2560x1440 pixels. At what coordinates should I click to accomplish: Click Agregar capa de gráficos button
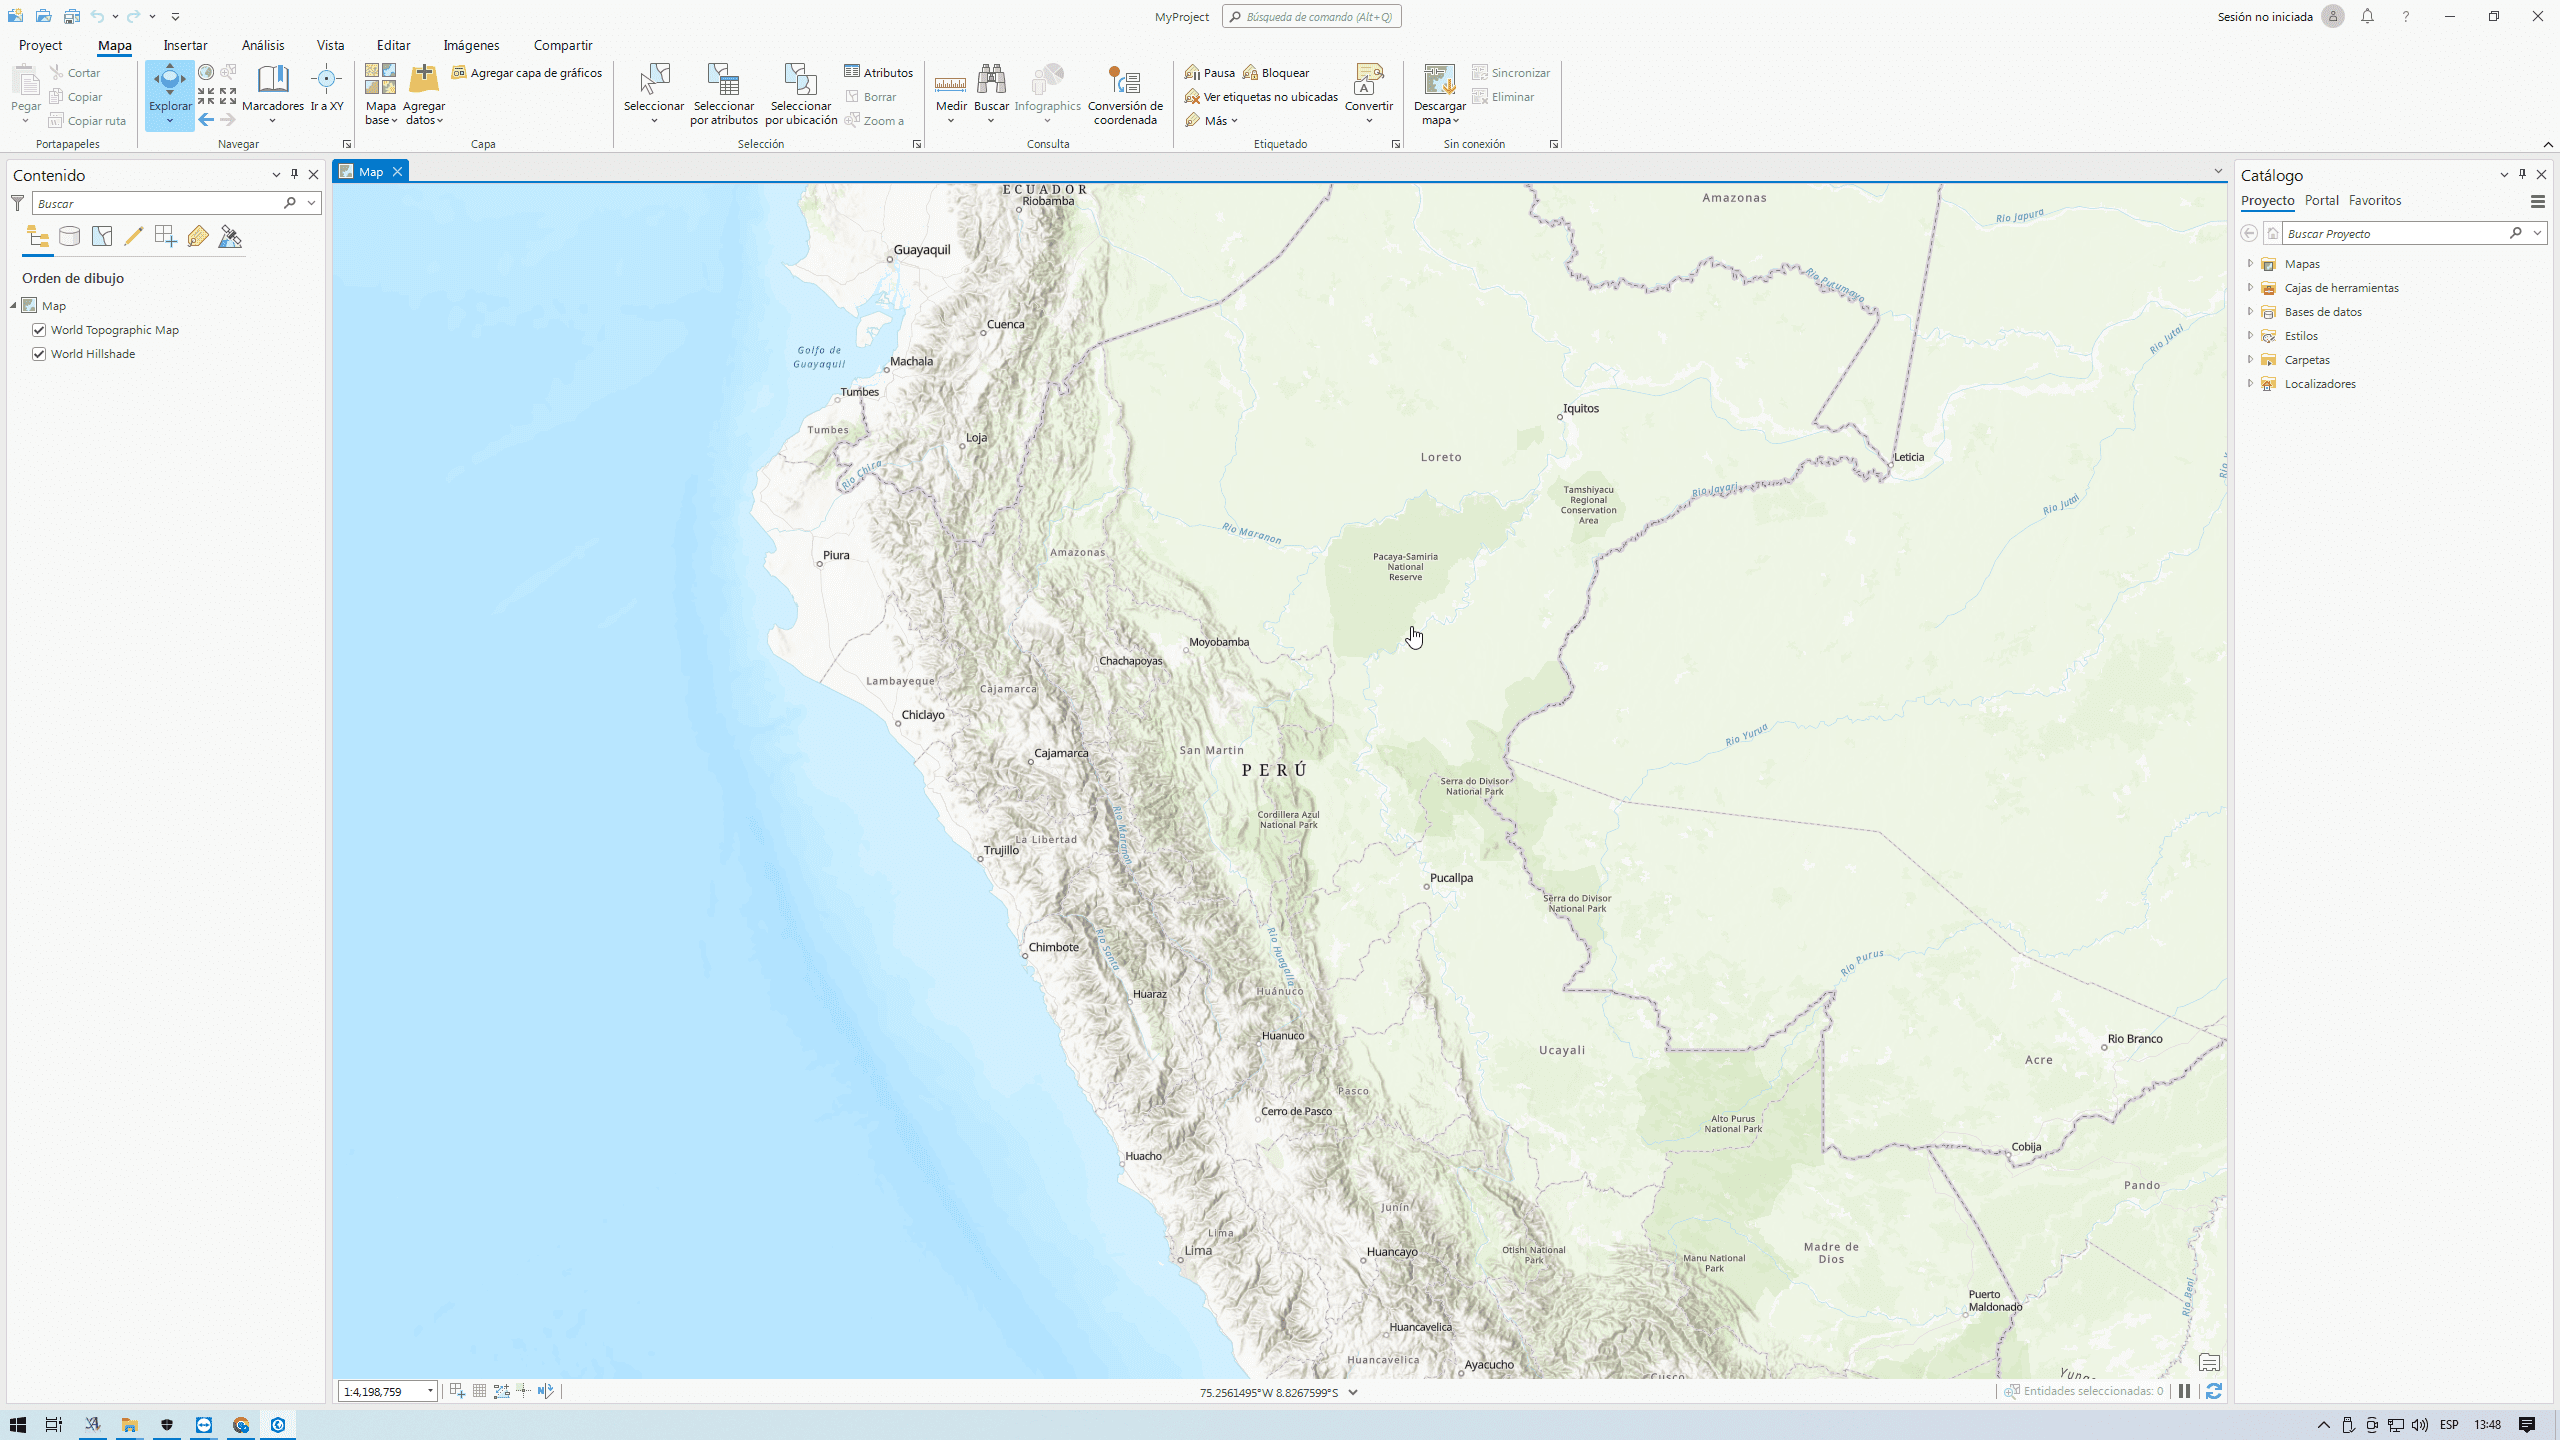click(527, 73)
